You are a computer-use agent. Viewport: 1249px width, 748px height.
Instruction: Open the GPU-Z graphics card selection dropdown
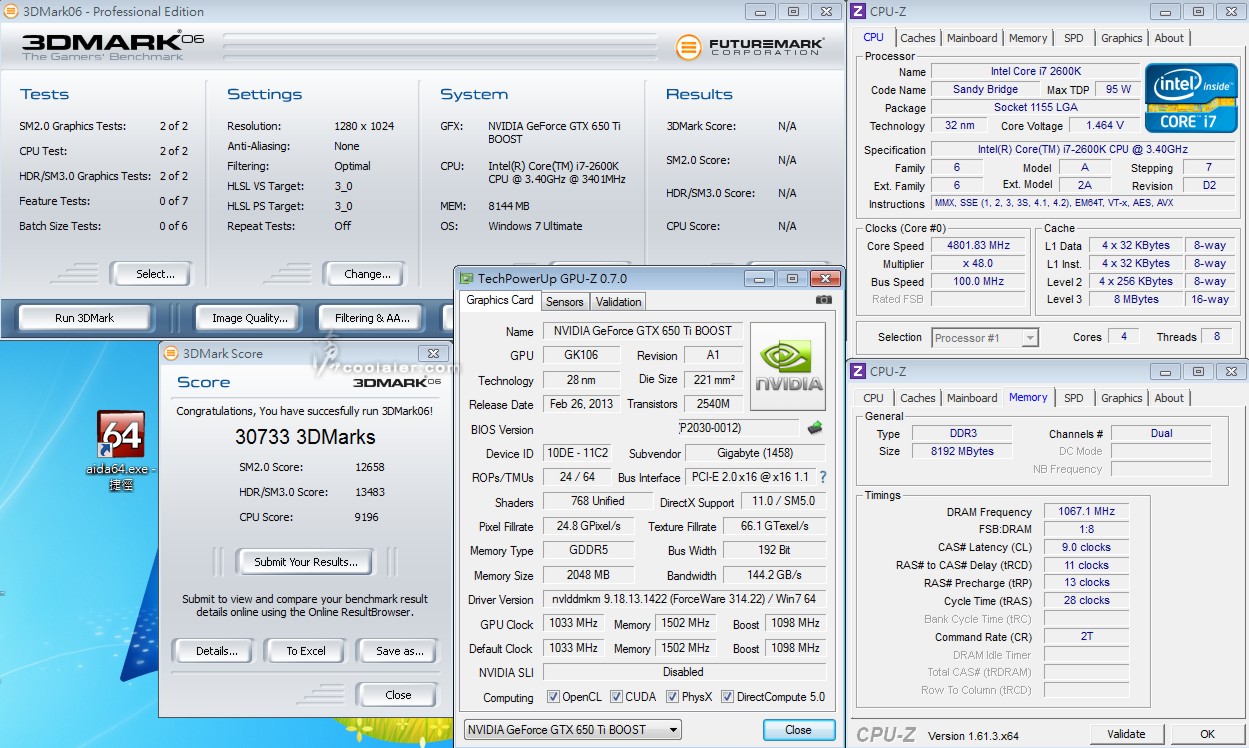click(x=572, y=730)
